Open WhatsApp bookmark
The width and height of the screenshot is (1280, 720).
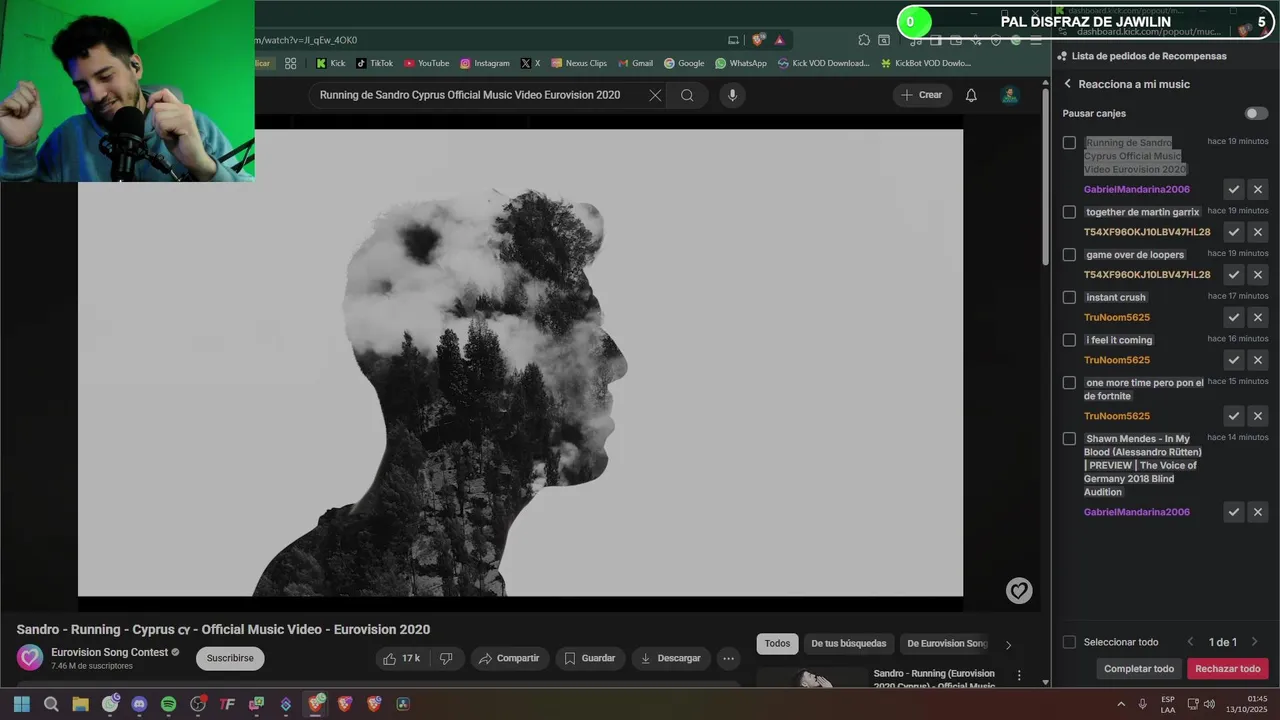(x=741, y=63)
